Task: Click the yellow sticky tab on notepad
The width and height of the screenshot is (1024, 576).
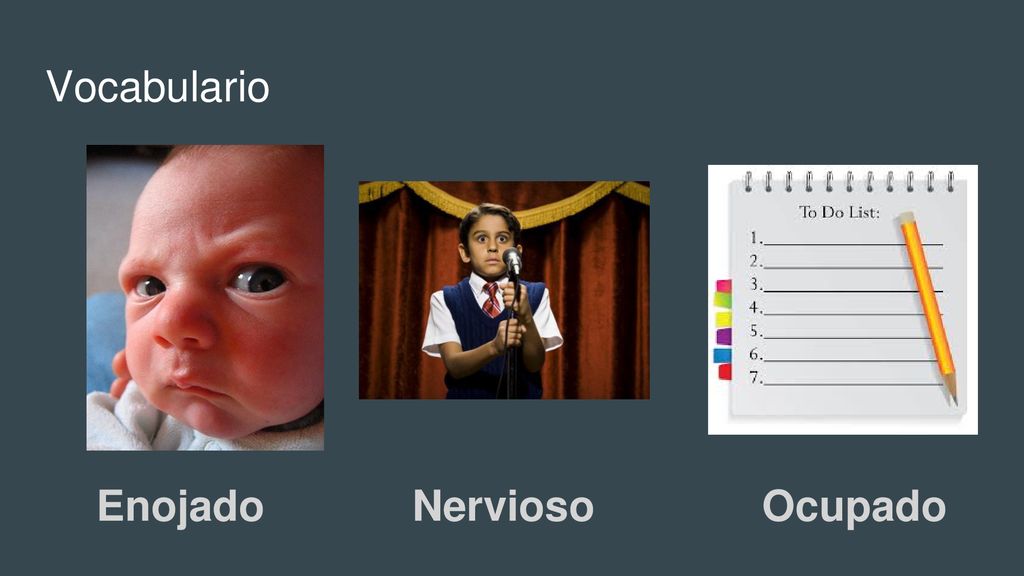Action: click(x=724, y=319)
